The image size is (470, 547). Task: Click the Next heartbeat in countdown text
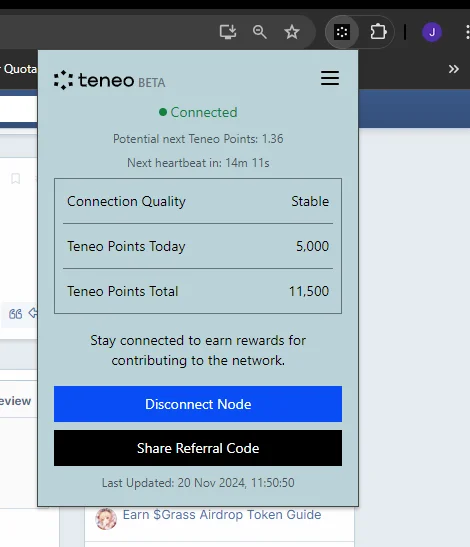(198, 163)
